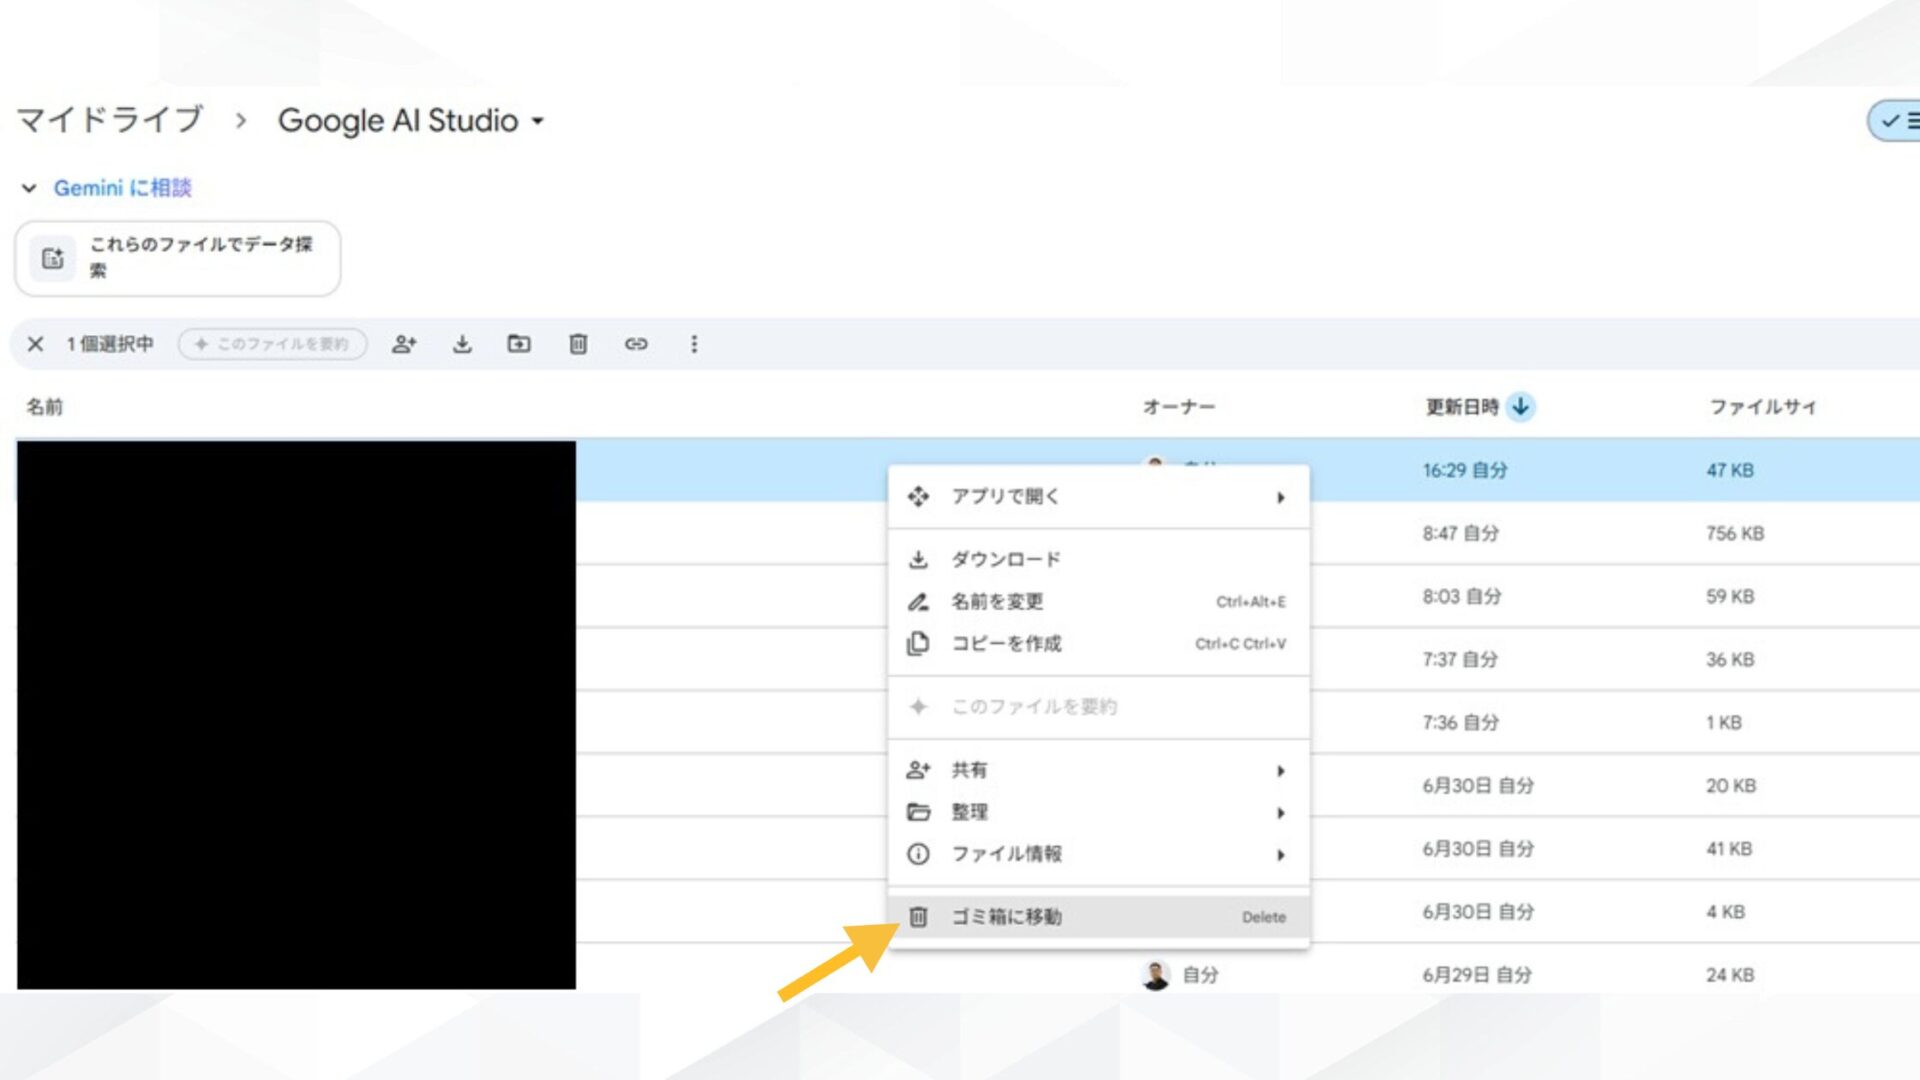Viewport: 1920px width, 1080px height.
Task: Open ファイル情報 from the context menu
Action: point(1006,854)
